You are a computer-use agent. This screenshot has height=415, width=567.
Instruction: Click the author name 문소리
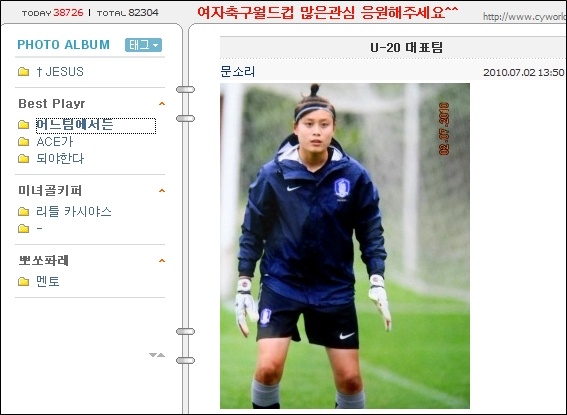[x=238, y=71]
